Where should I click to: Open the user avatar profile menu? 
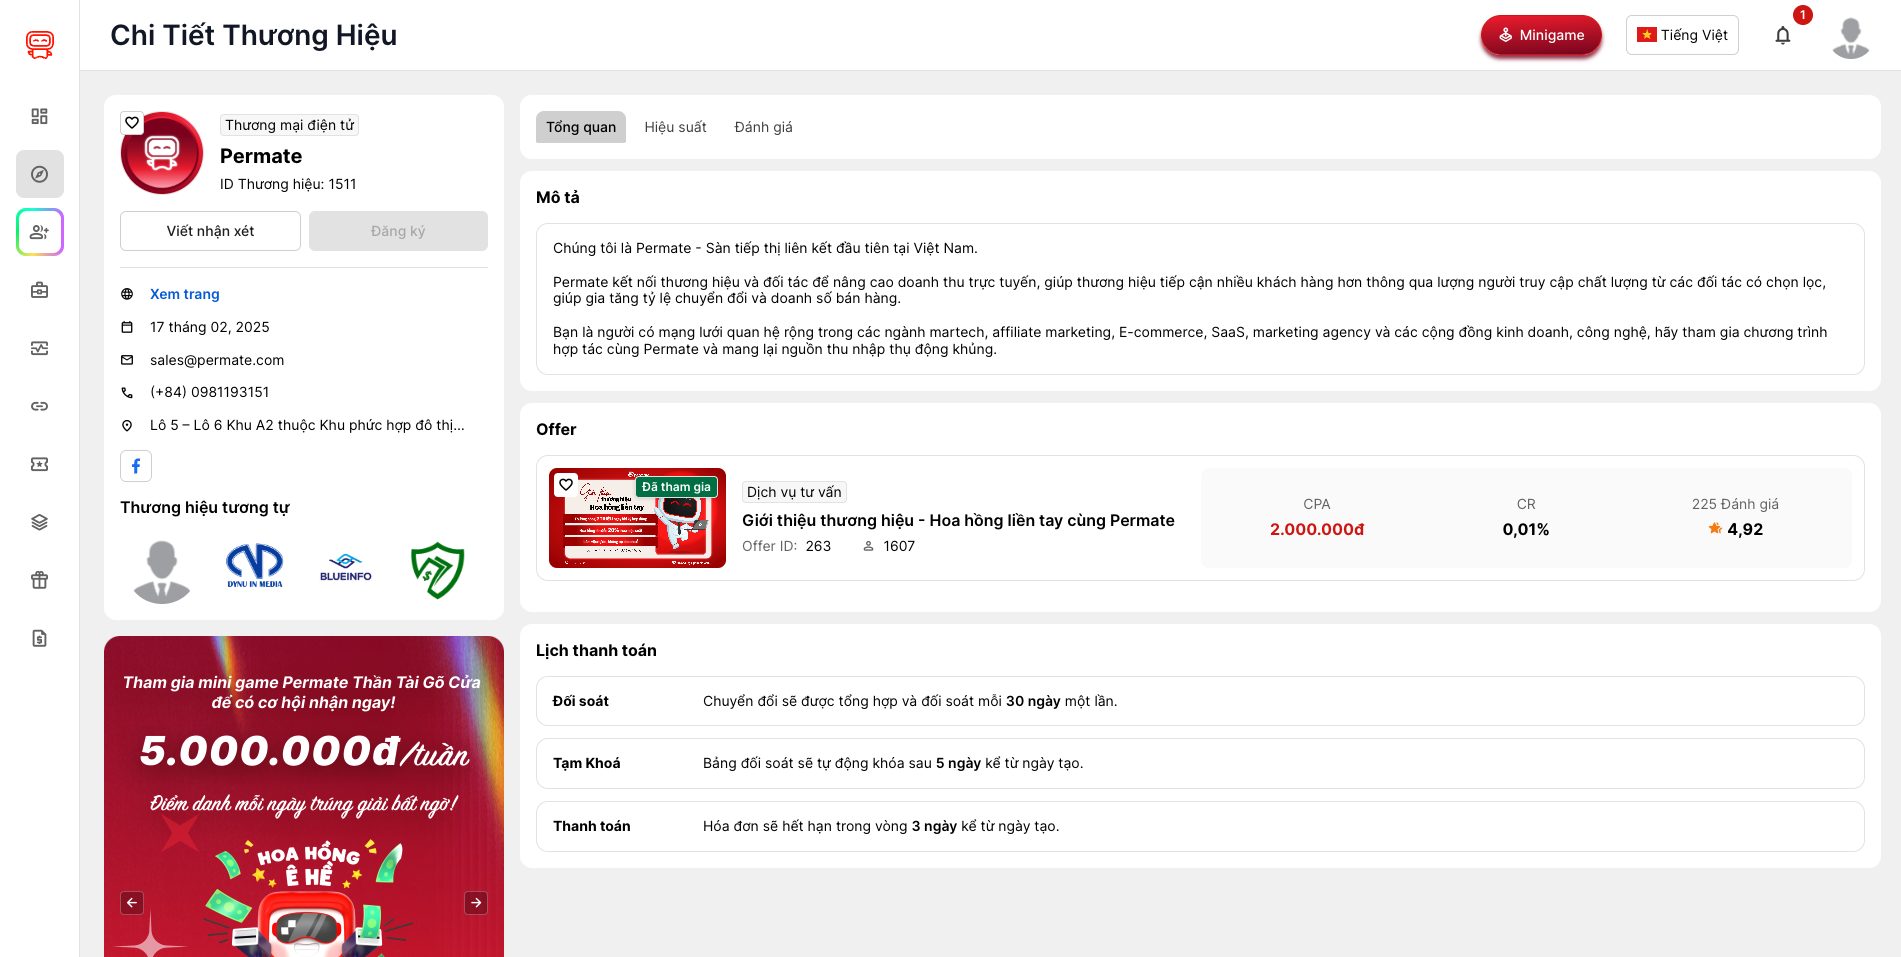(x=1851, y=37)
